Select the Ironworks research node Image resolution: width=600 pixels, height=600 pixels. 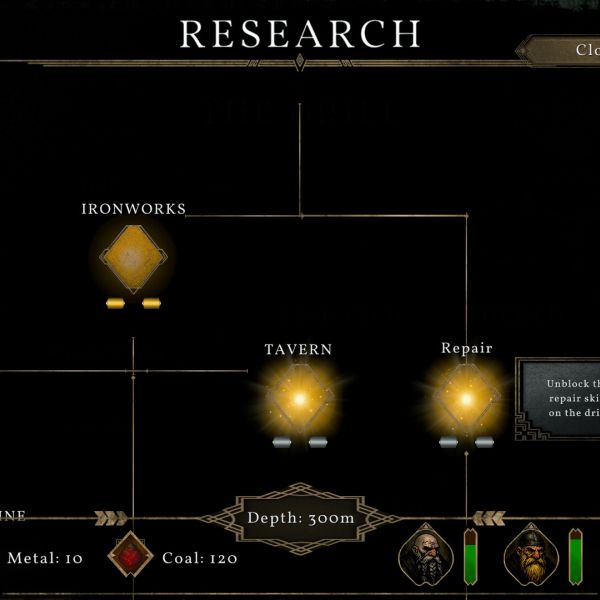pyautogui.click(x=133, y=259)
